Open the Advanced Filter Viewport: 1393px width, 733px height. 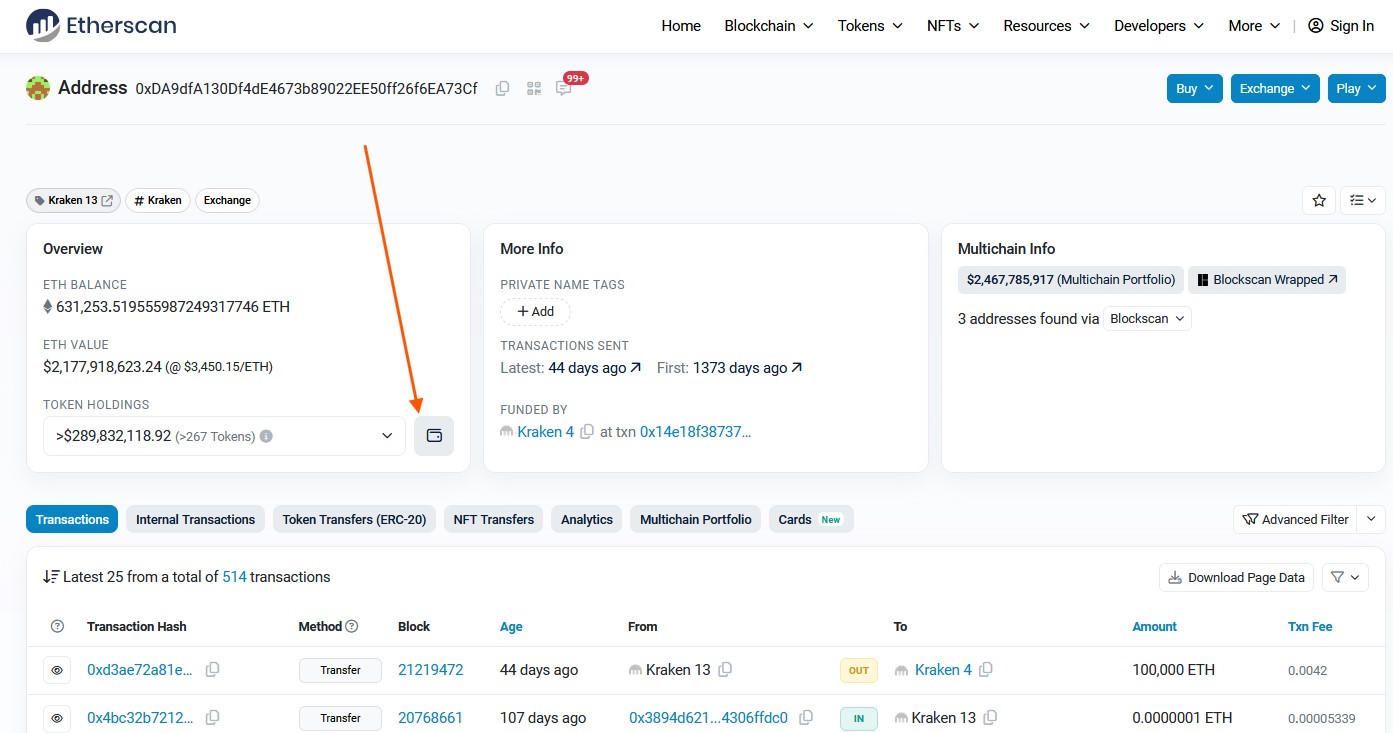point(1295,519)
